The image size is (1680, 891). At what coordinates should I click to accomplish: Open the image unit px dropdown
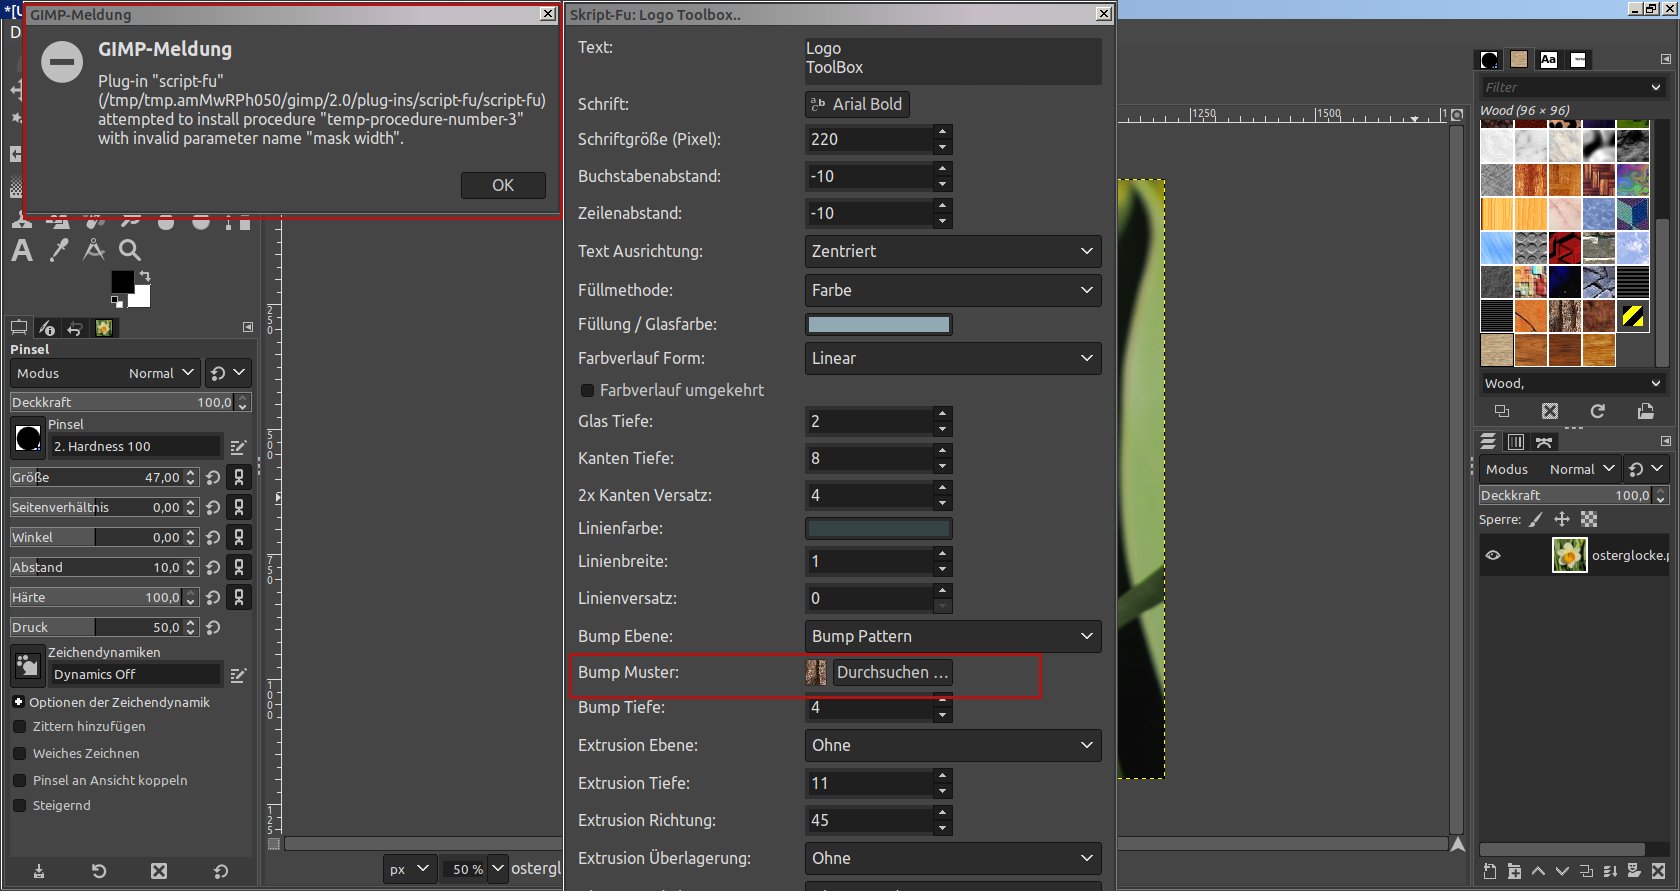(409, 869)
